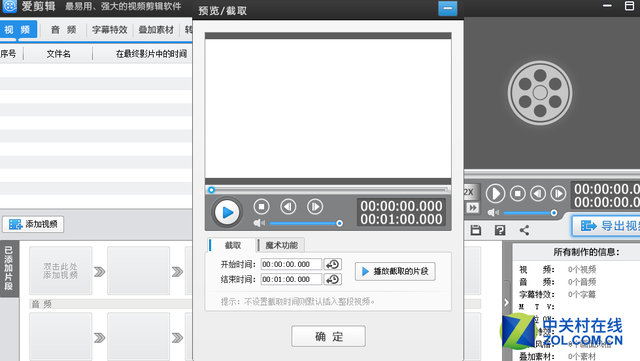640x361 pixels.
Task: Click the 双击此处添加视频 placeholder slot
Action: 60,270
